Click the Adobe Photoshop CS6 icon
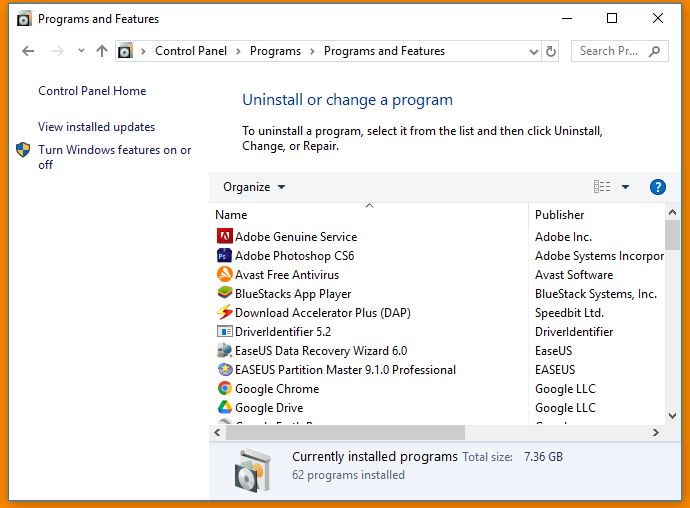The image size is (690, 508). tap(224, 255)
